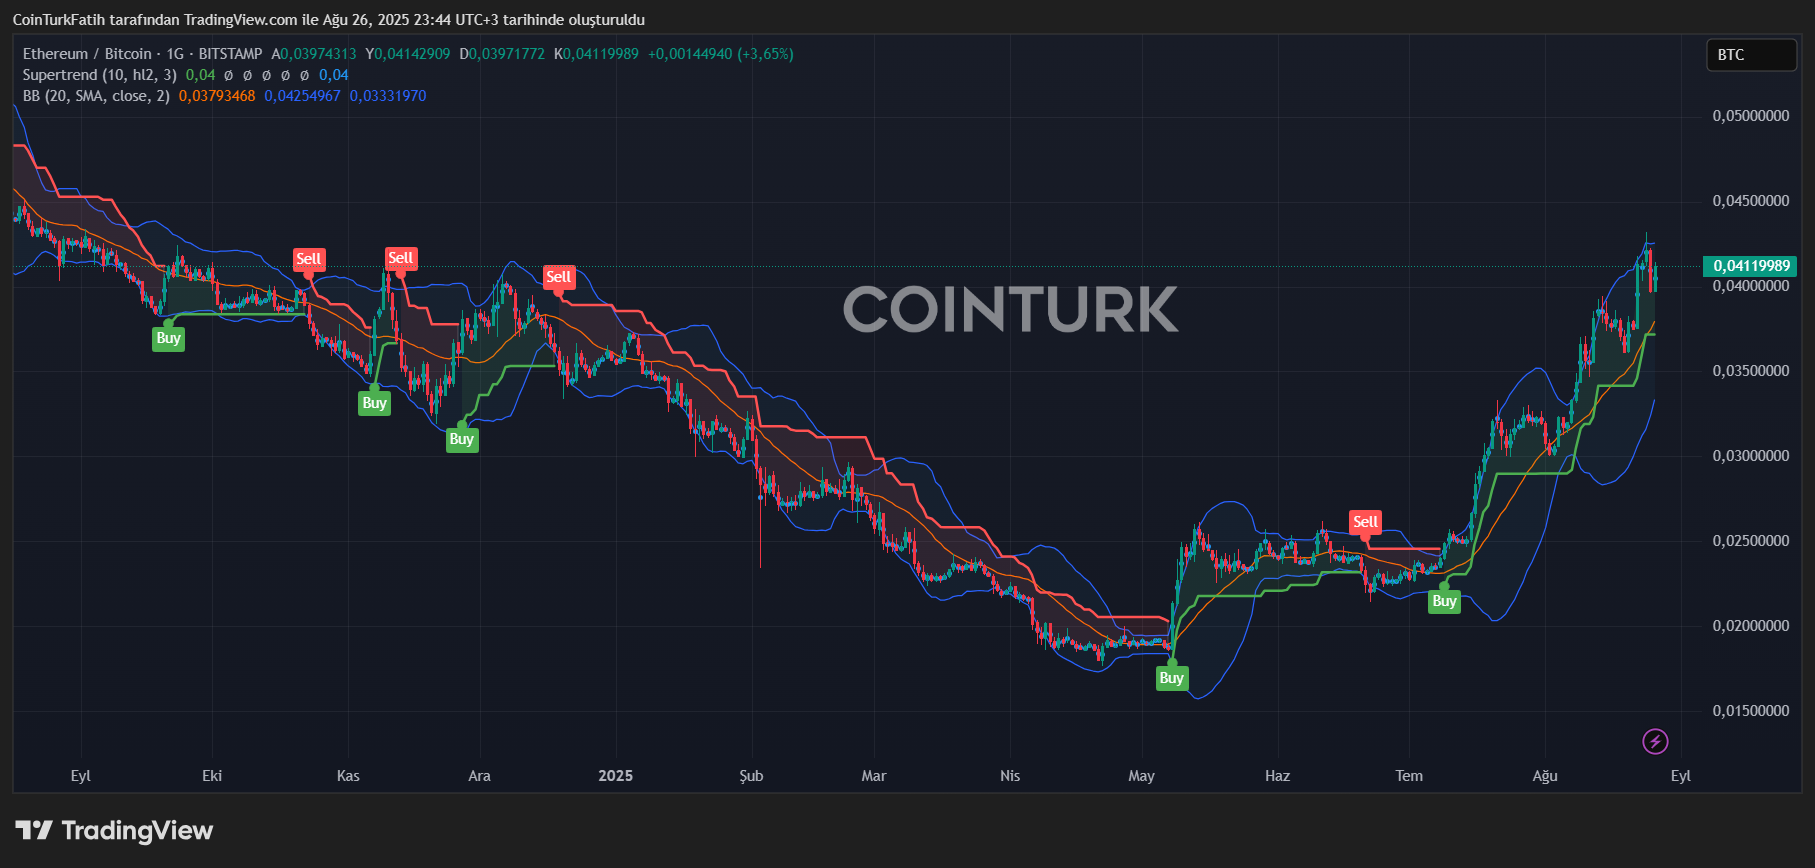Click the 0,04500000 price axis label
Viewport: 1815px width, 868px height.
(1751, 201)
